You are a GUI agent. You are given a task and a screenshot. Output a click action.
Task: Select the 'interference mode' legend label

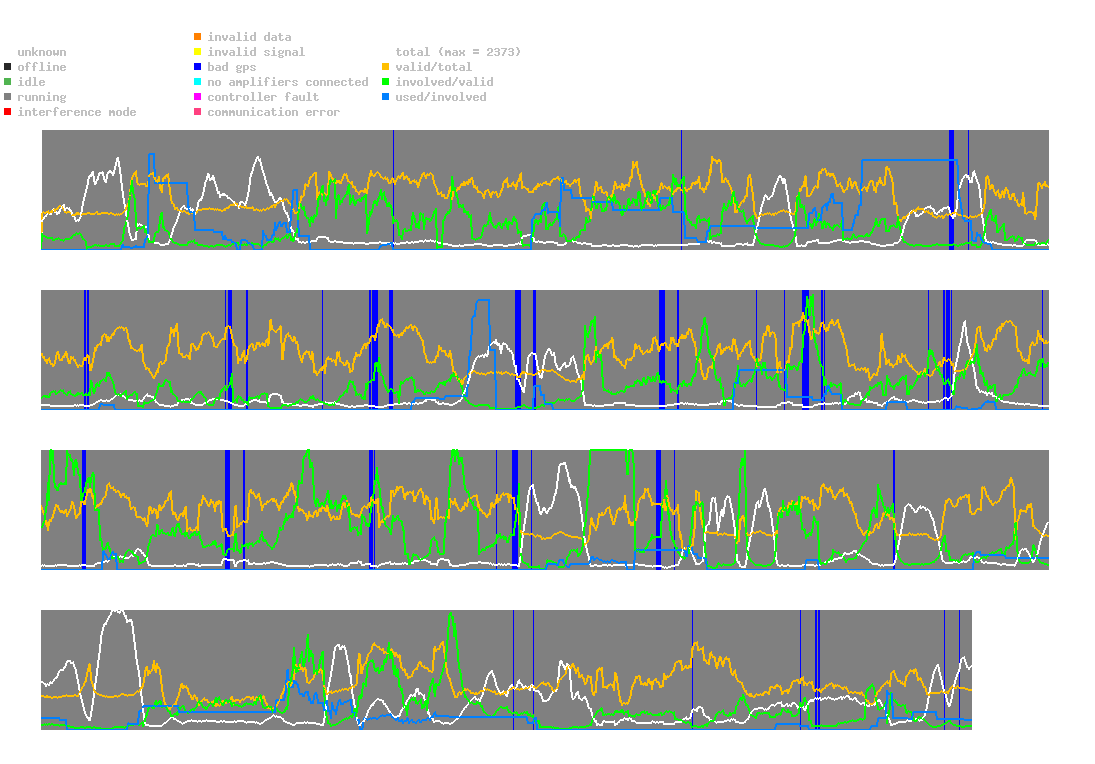(77, 112)
